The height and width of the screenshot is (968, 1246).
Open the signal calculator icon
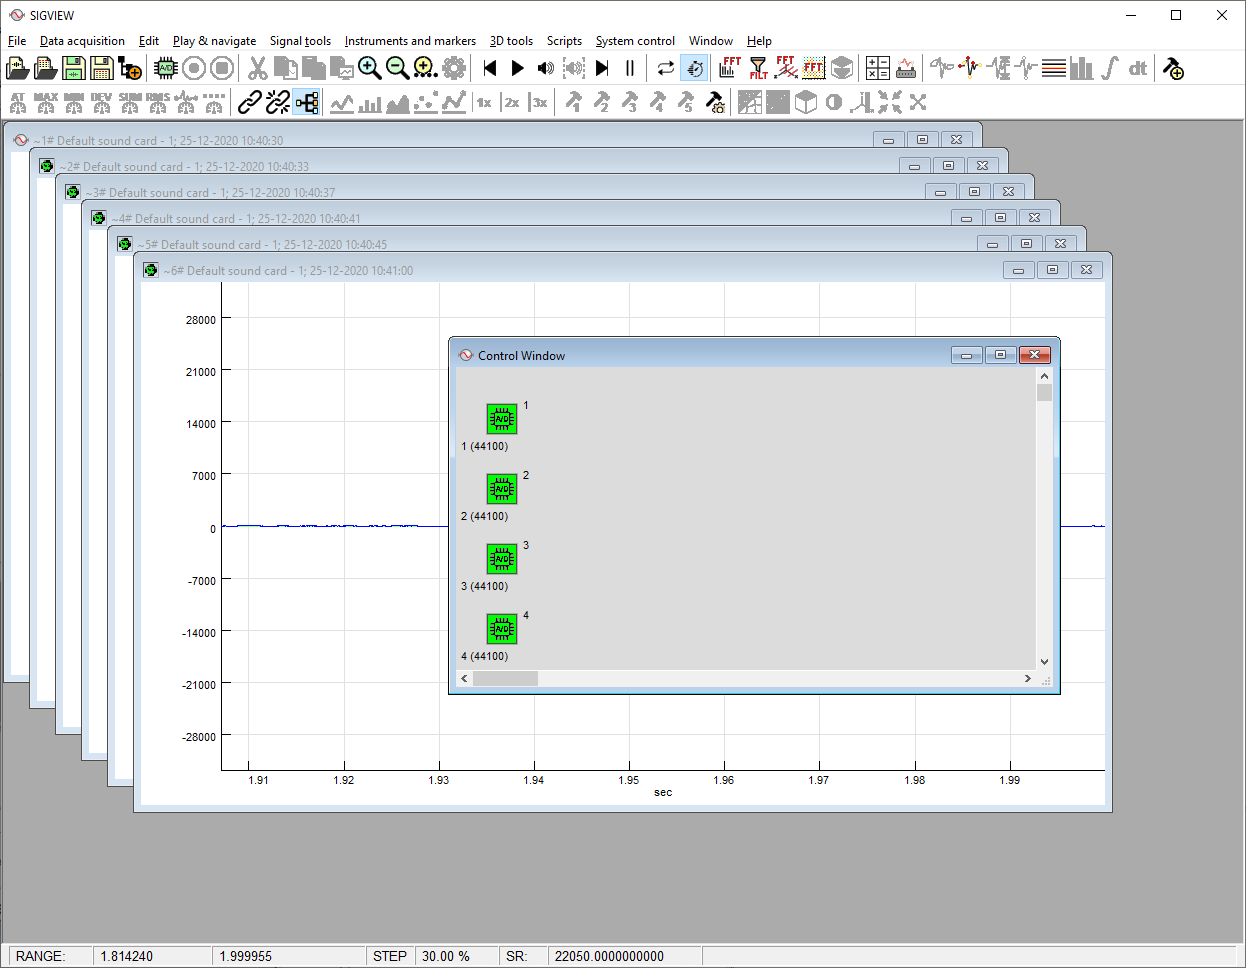pyautogui.click(x=877, y=68)
